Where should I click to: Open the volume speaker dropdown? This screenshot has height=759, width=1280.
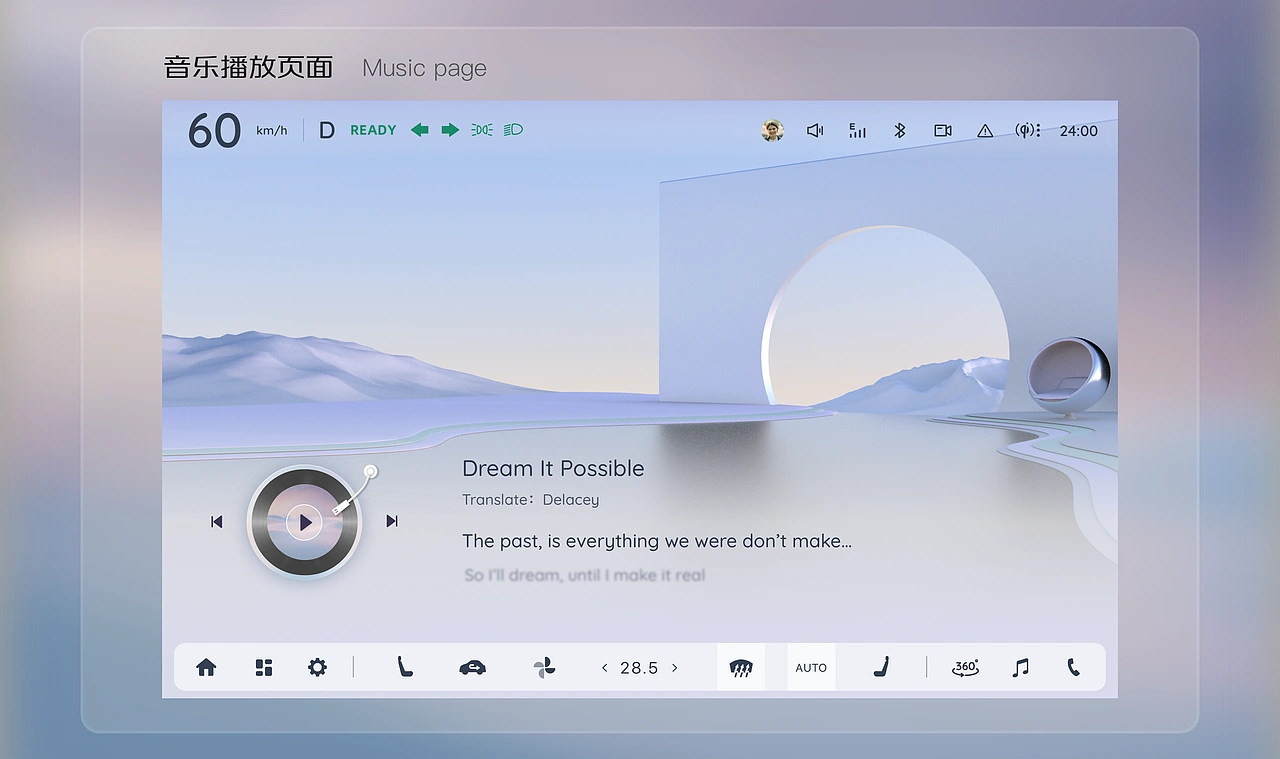click(x=815, y=130)
